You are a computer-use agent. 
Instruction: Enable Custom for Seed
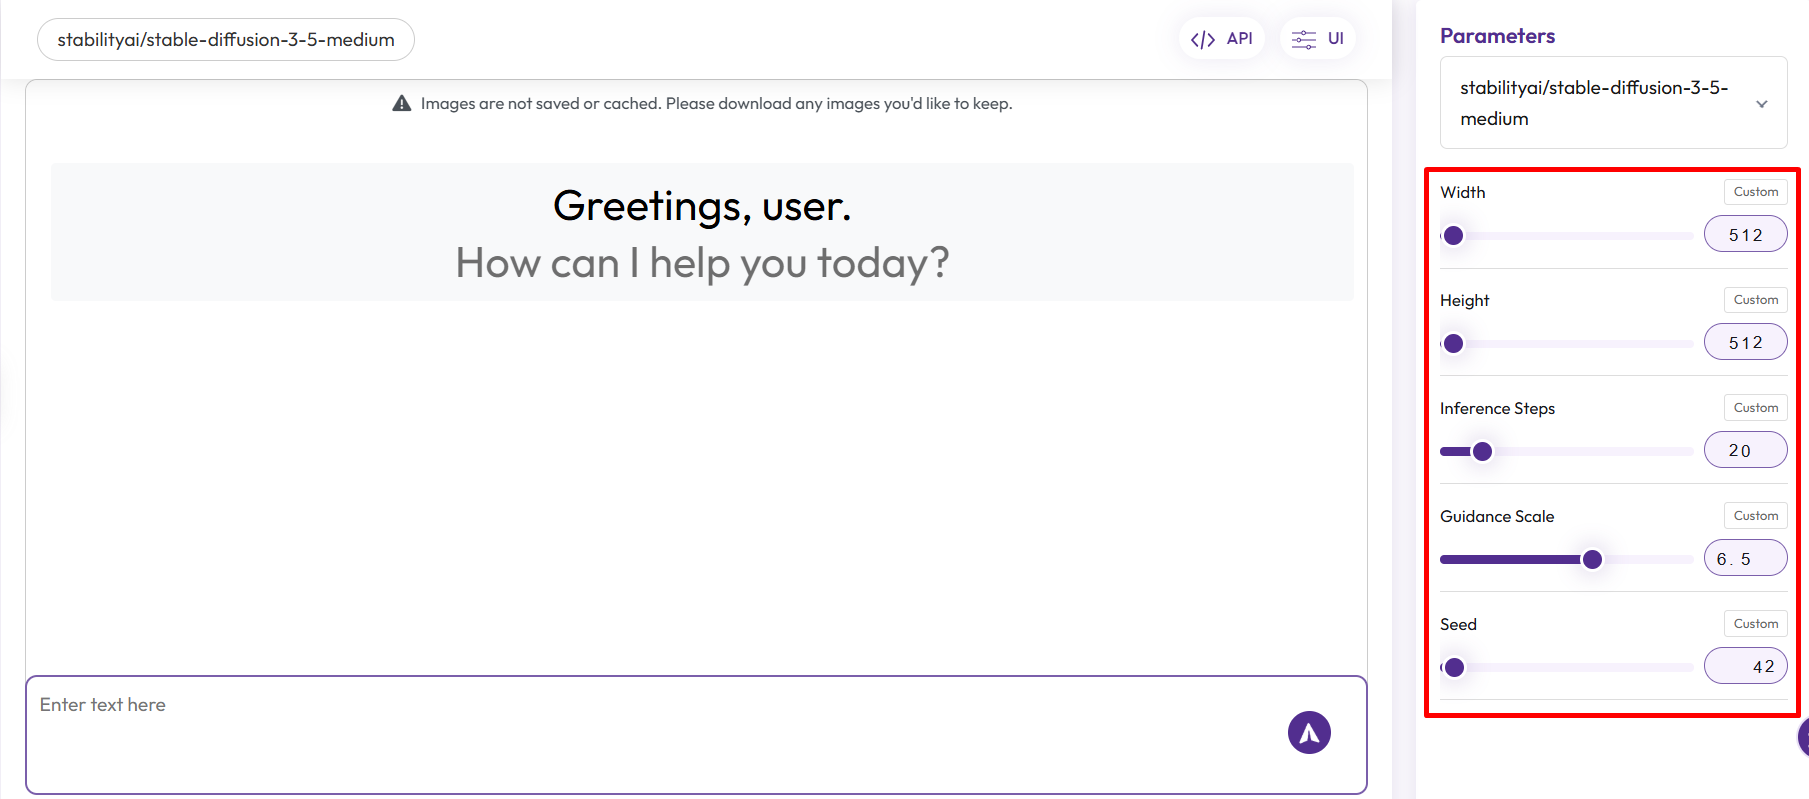click(1755, 624)
